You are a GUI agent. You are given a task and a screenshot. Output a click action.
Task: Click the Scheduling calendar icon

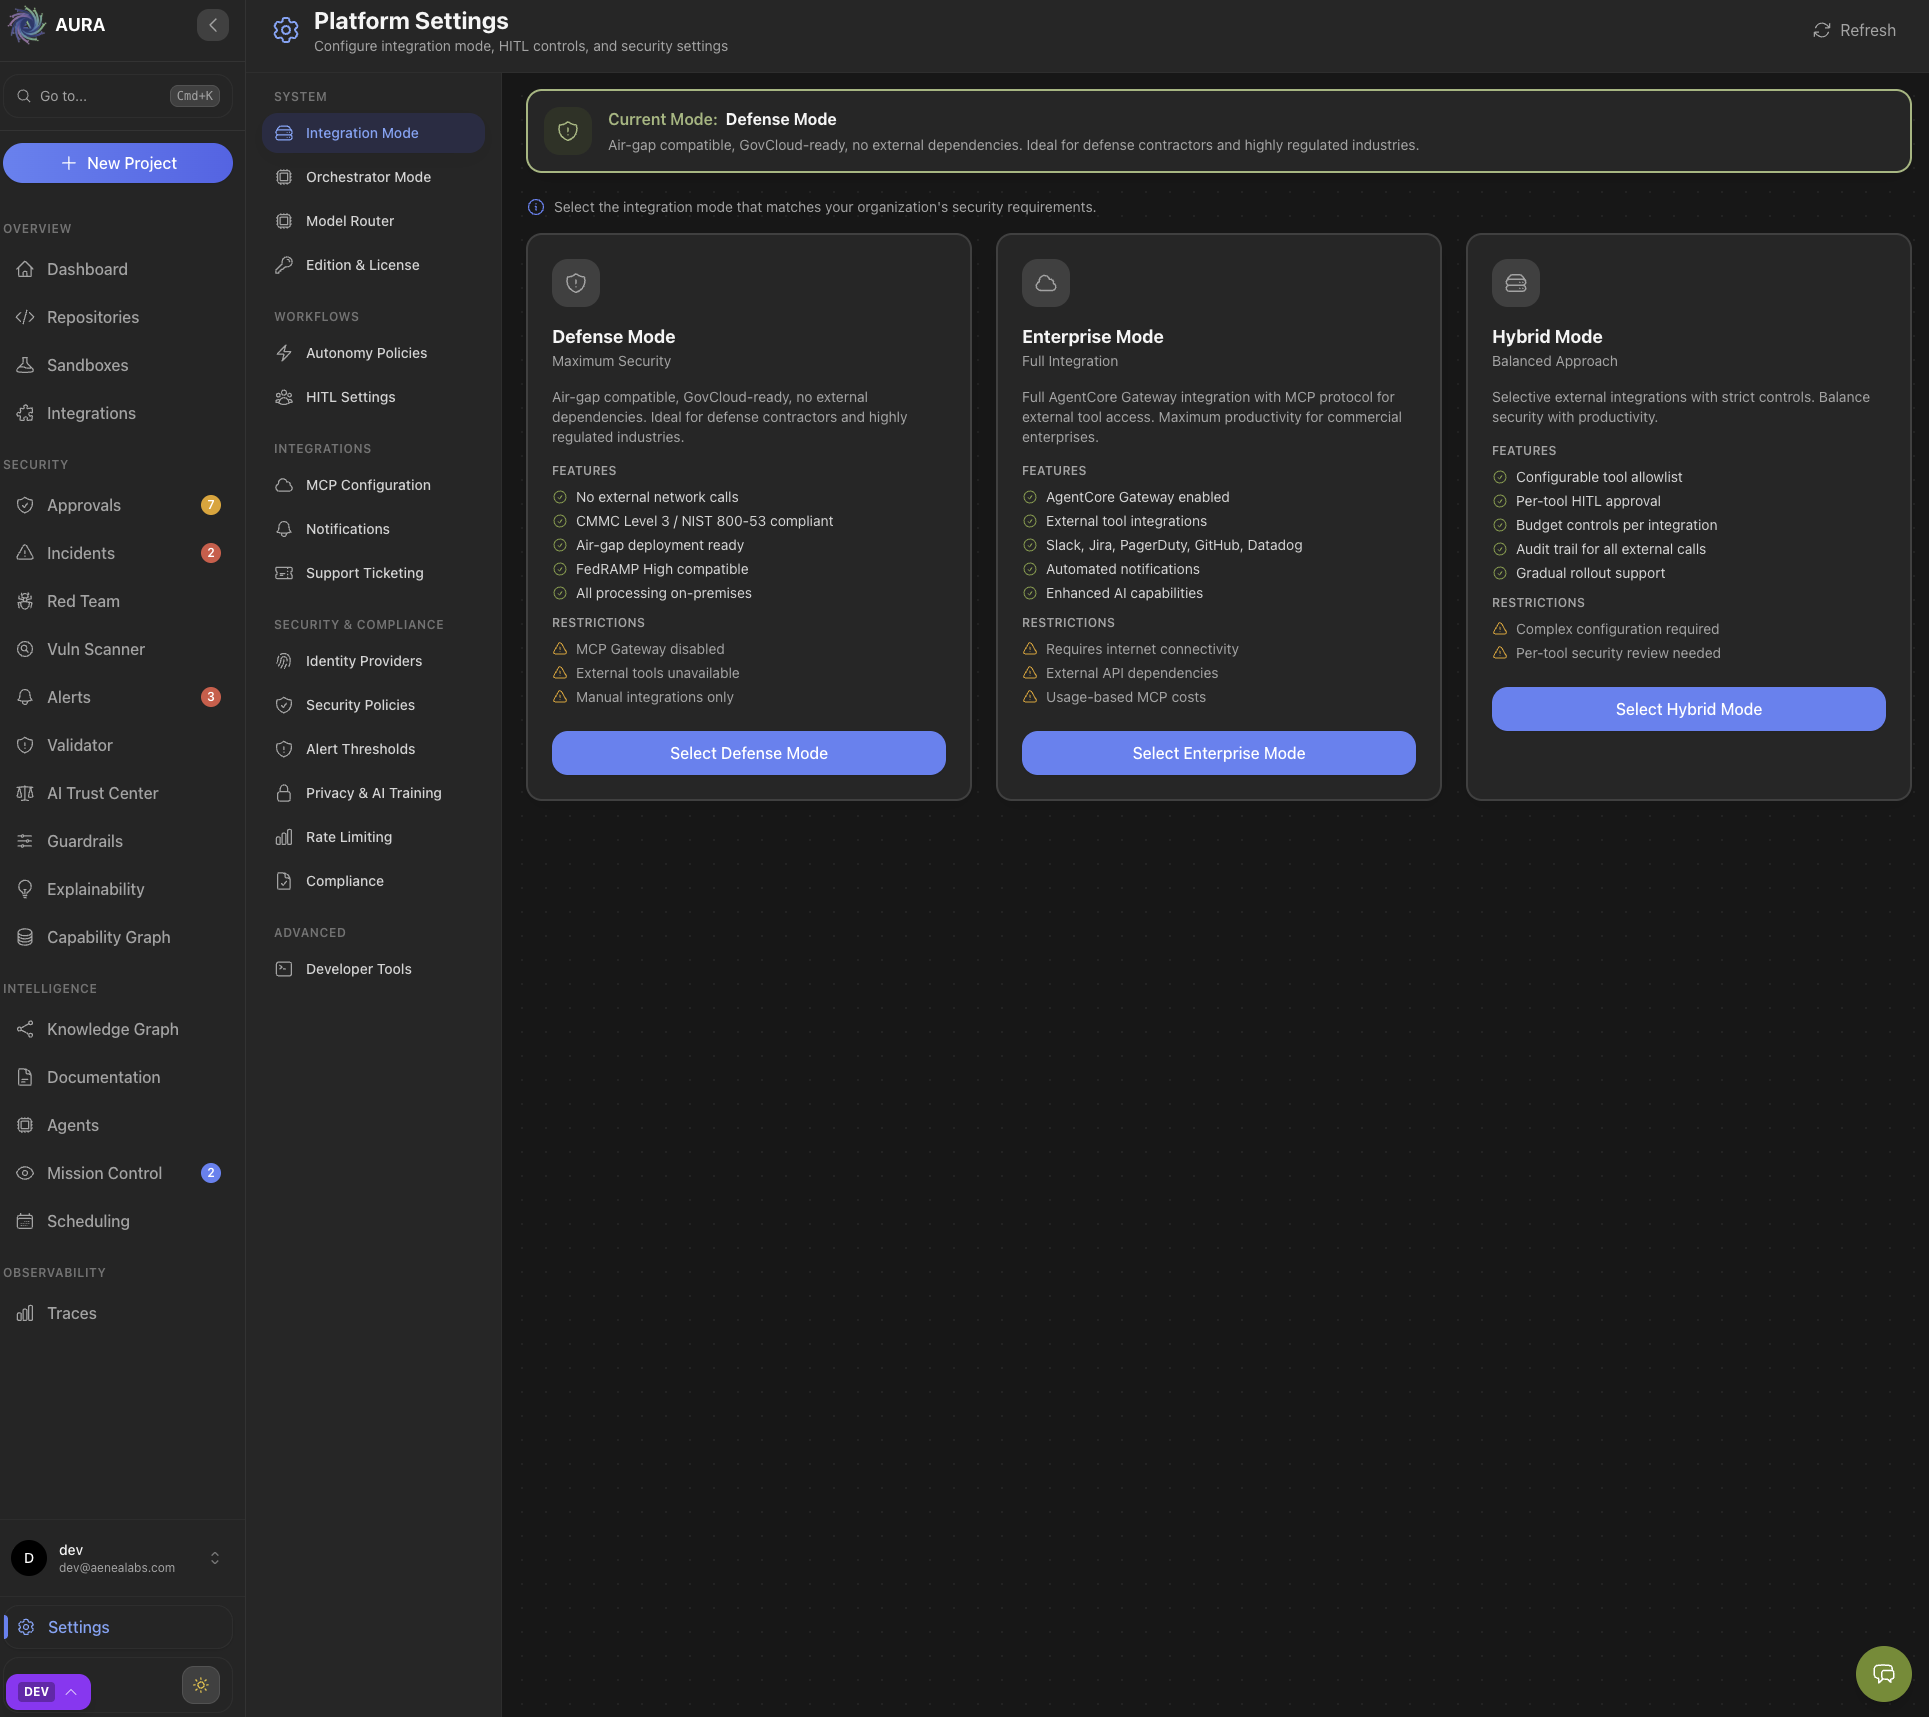coord(25,1221)
